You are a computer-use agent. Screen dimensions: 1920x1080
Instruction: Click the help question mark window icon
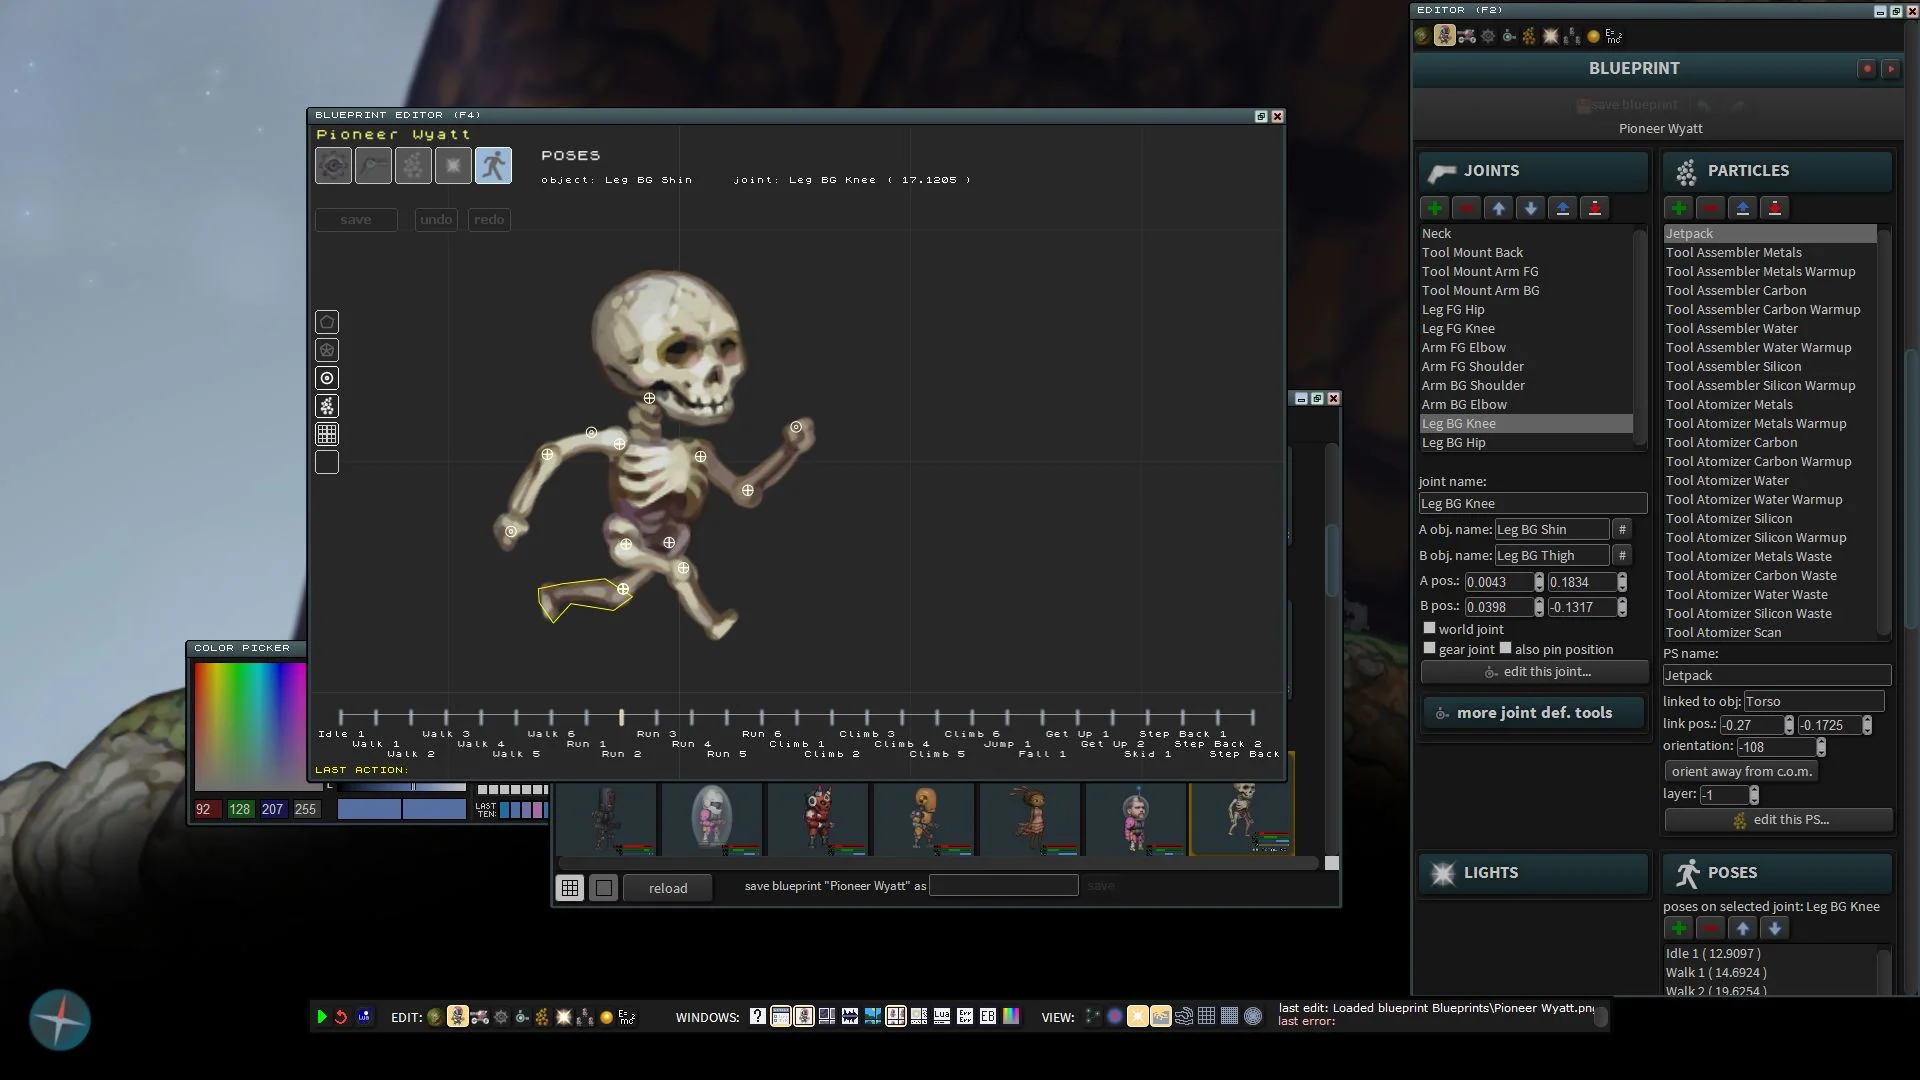pos(757,1017)
